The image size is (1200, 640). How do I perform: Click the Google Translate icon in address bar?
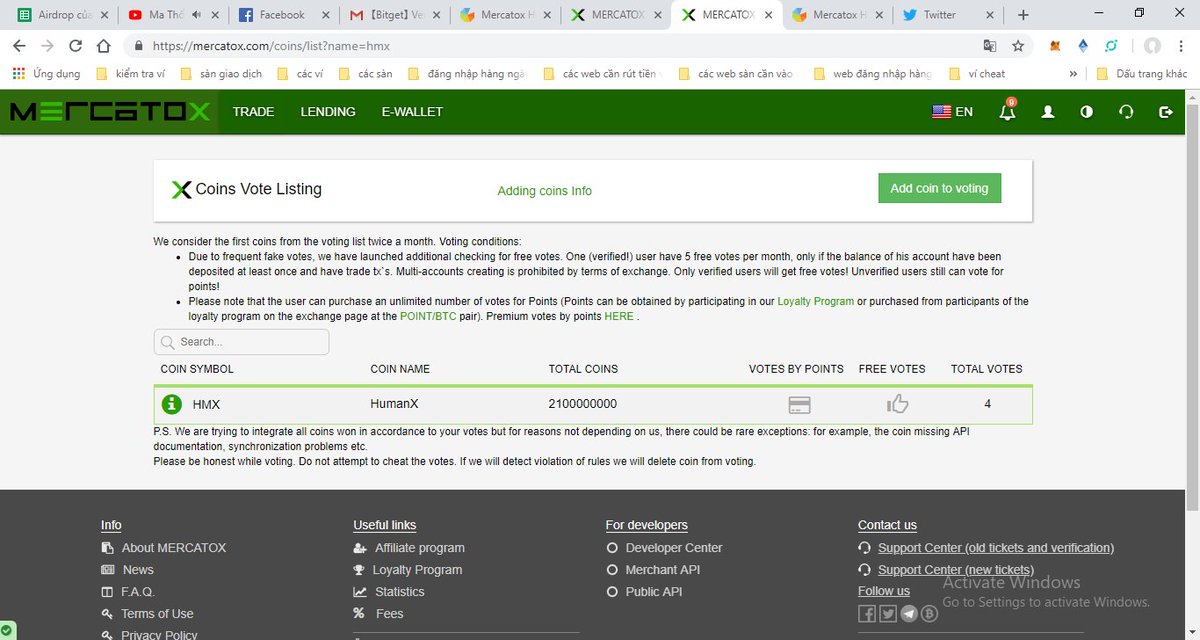989,46
